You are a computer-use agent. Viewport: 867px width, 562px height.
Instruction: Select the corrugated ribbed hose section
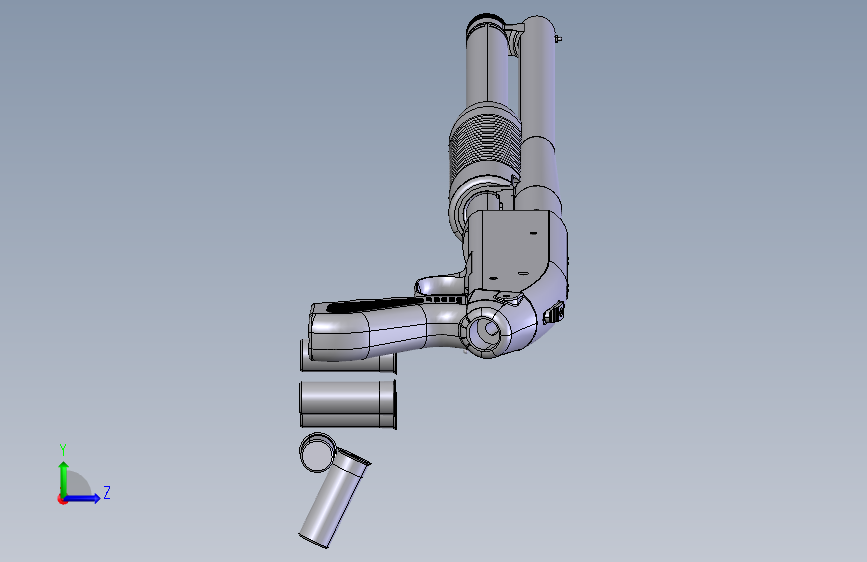click(485, 146)
